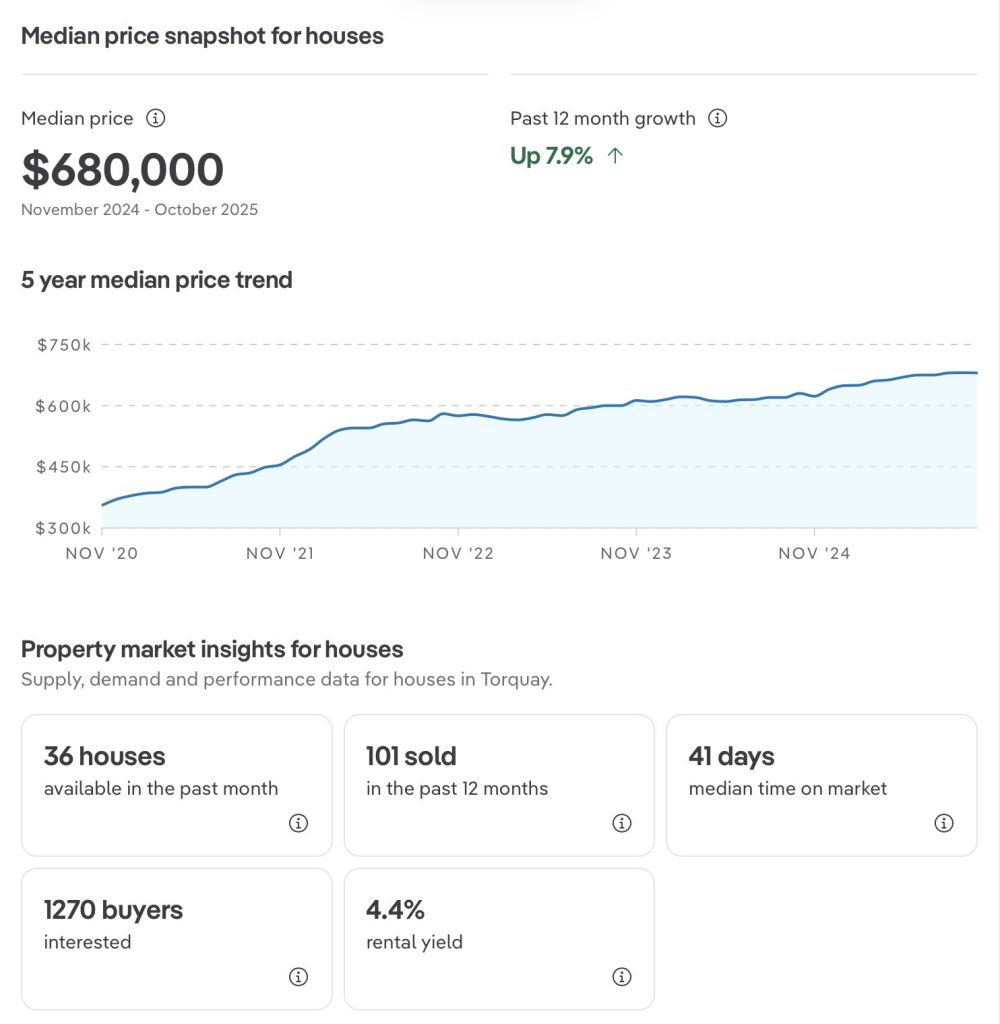Click the info icon beside Median price
This screenshot has height=1024, width=1000.
[x=155, y=118]
